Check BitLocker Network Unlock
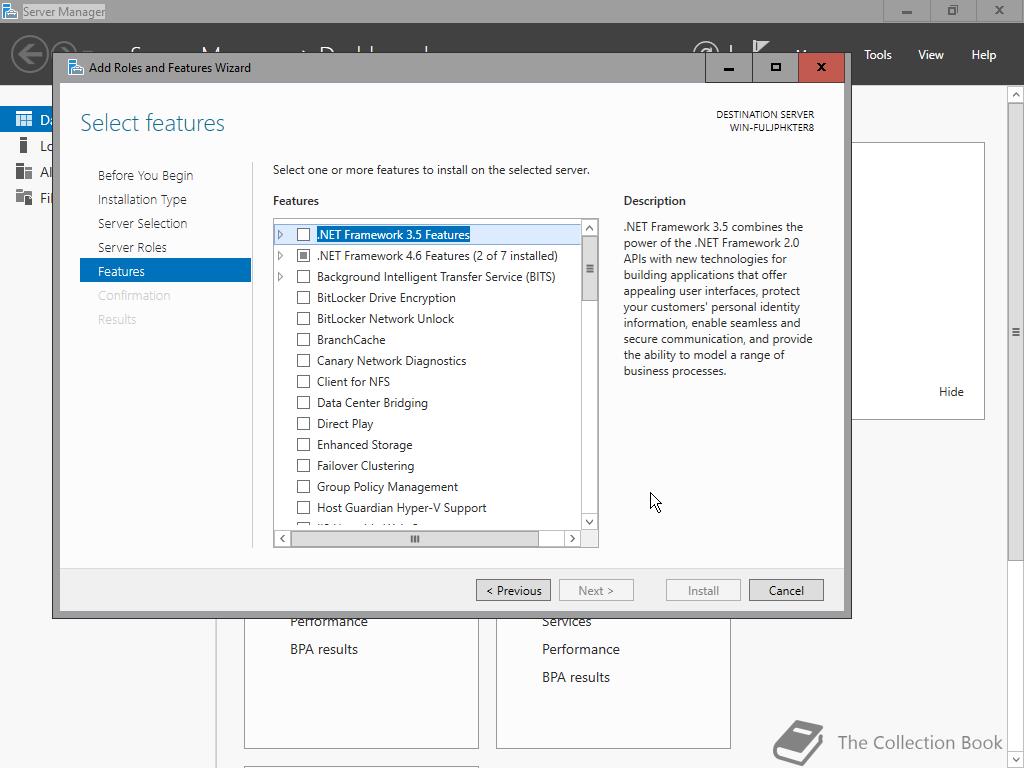This screenshot has height=768, width=1024. point(303,318)
